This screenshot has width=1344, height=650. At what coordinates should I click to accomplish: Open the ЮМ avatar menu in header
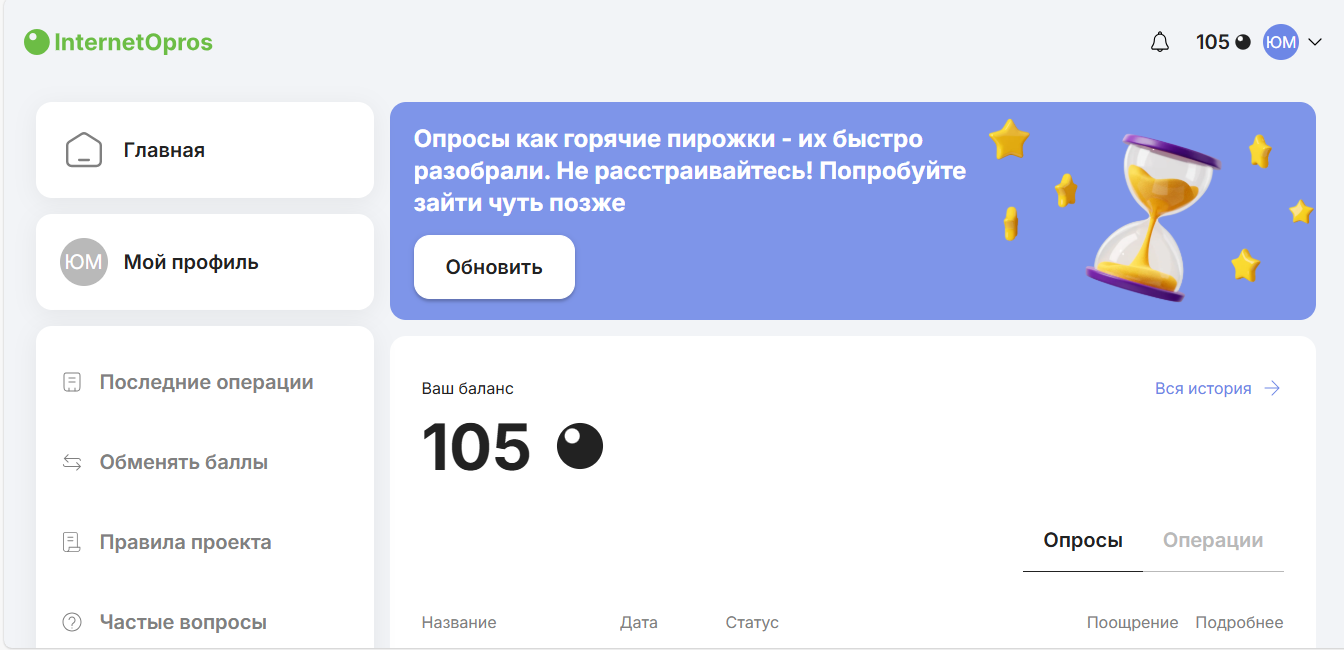coord(1280,42)
